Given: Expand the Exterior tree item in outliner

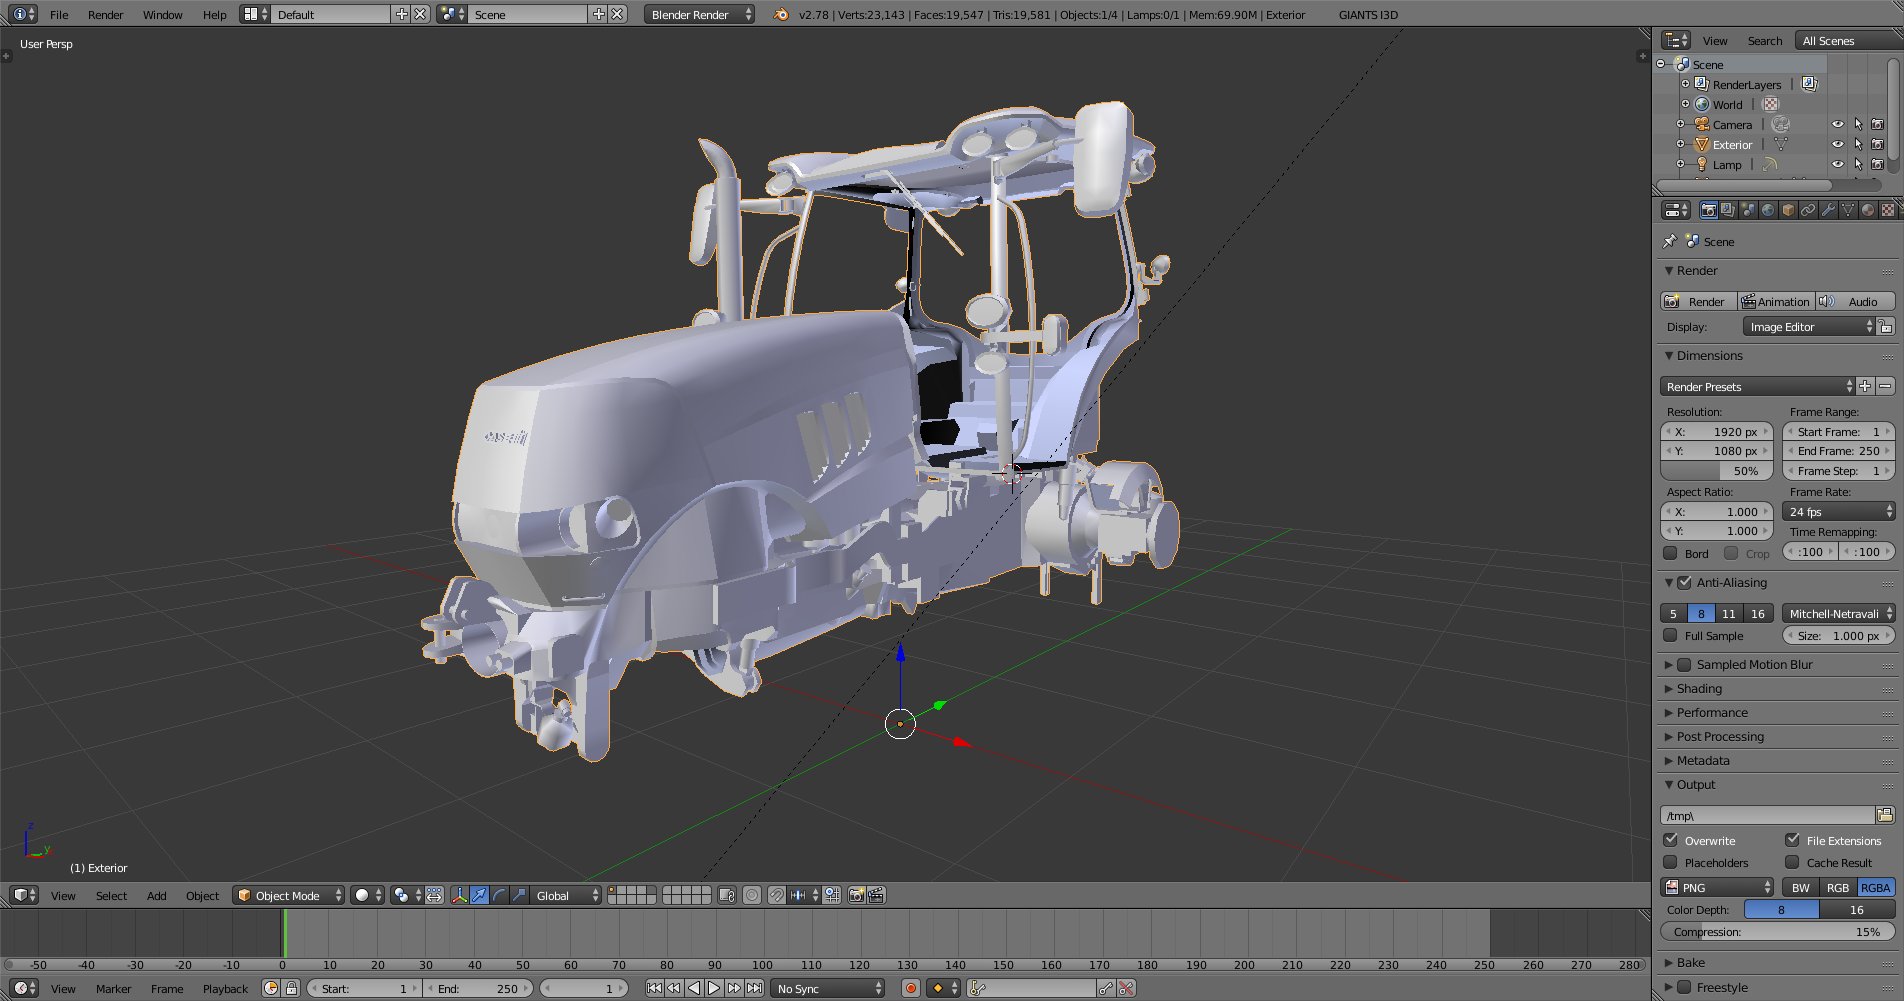Looking at the screenshot, I should pyautogui.click(x=1681, y=144).
